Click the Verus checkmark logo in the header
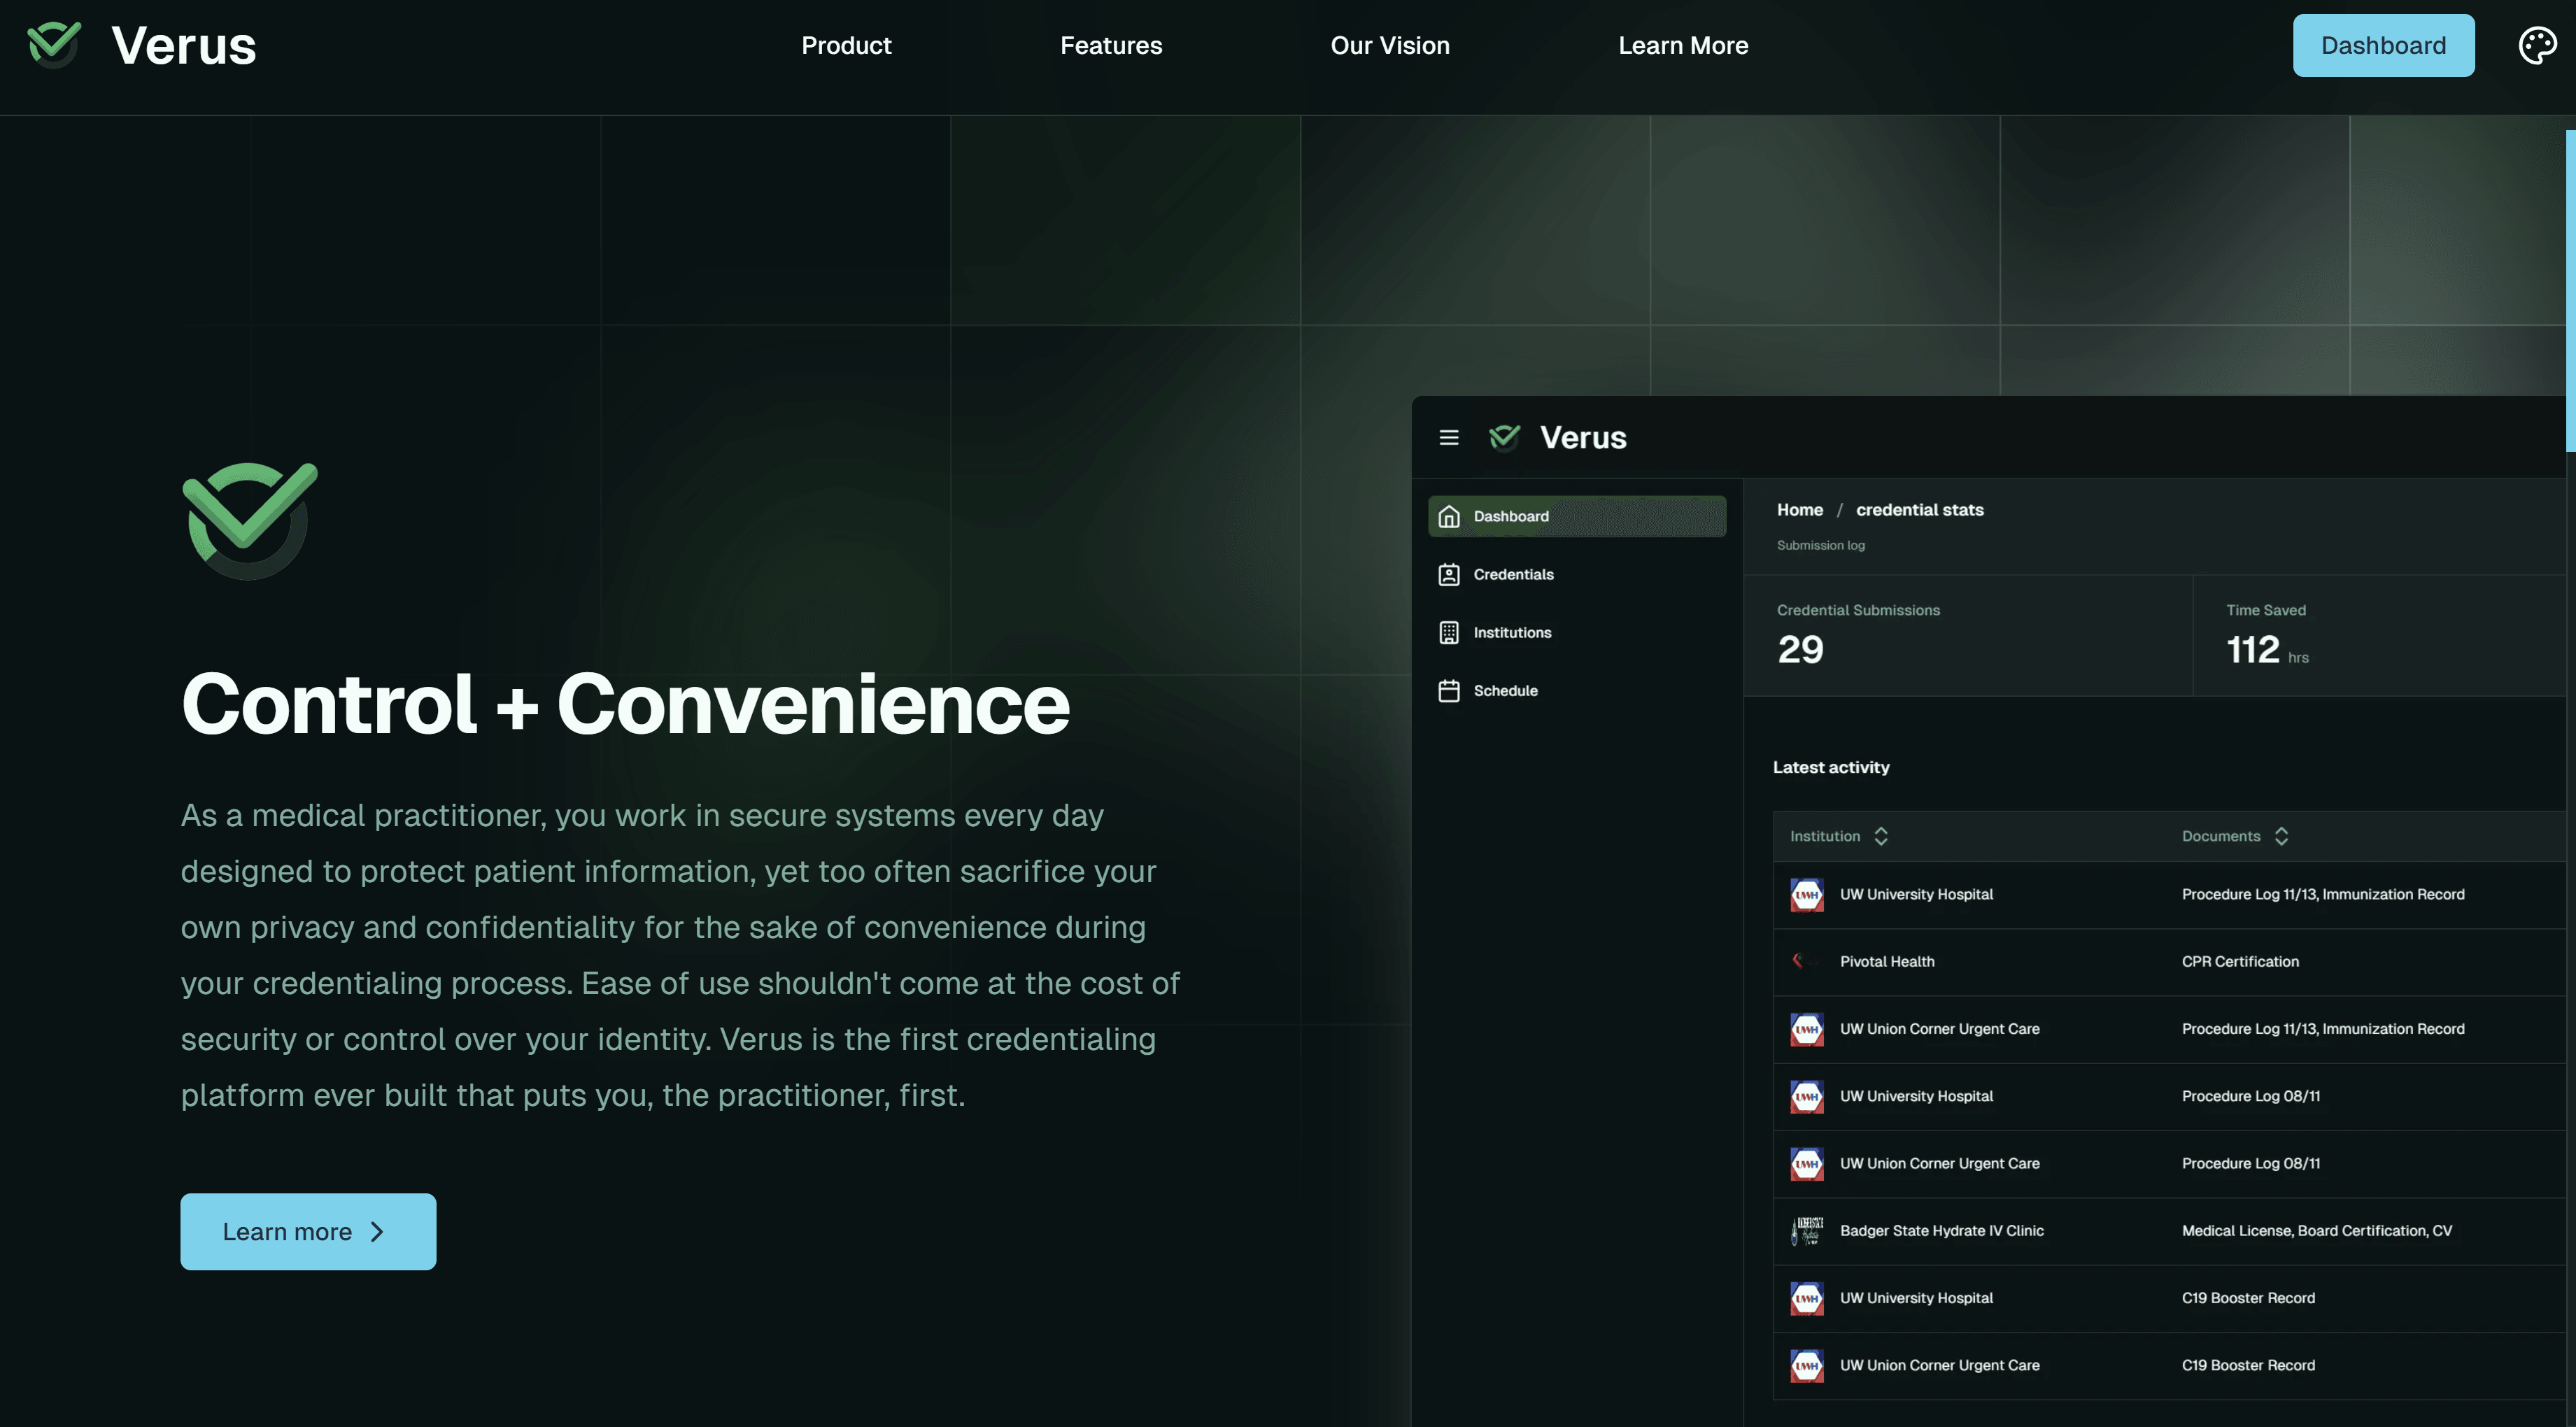The height and width of the screenshot is (1427, 2576). (54, 44)
